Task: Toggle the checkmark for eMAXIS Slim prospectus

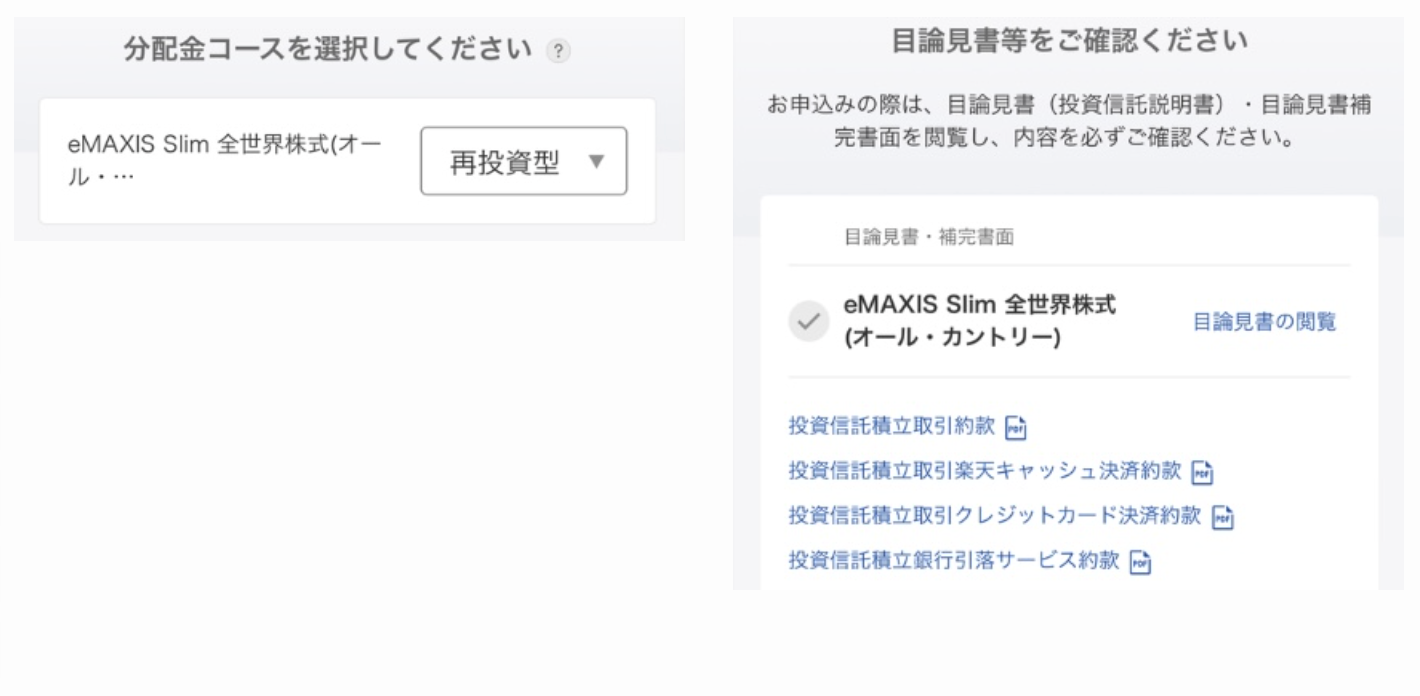Action: point(809,322)
